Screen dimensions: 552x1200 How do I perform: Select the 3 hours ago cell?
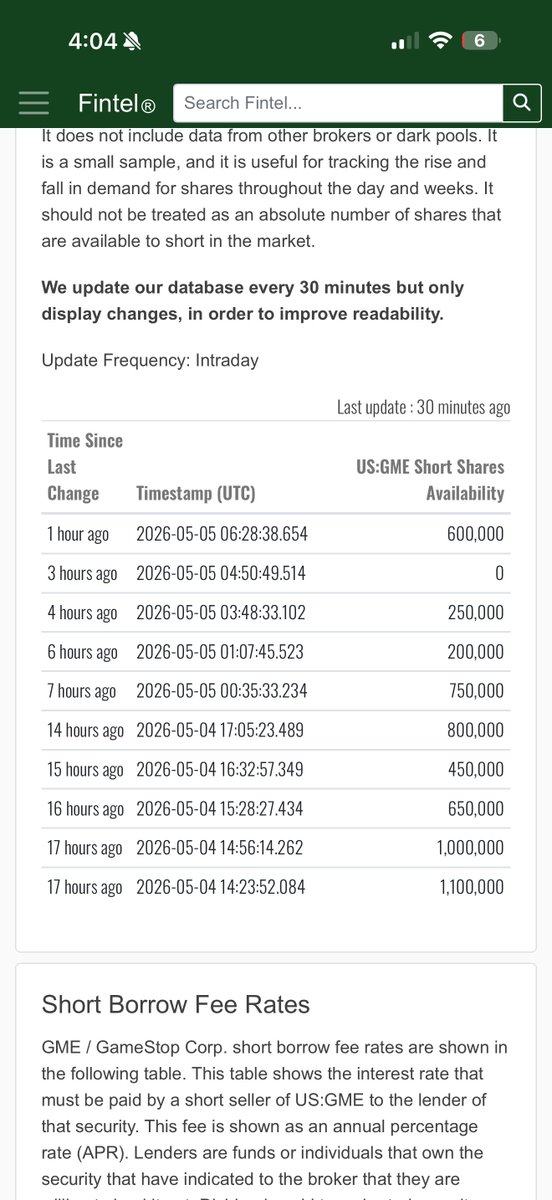coord(82,573)
